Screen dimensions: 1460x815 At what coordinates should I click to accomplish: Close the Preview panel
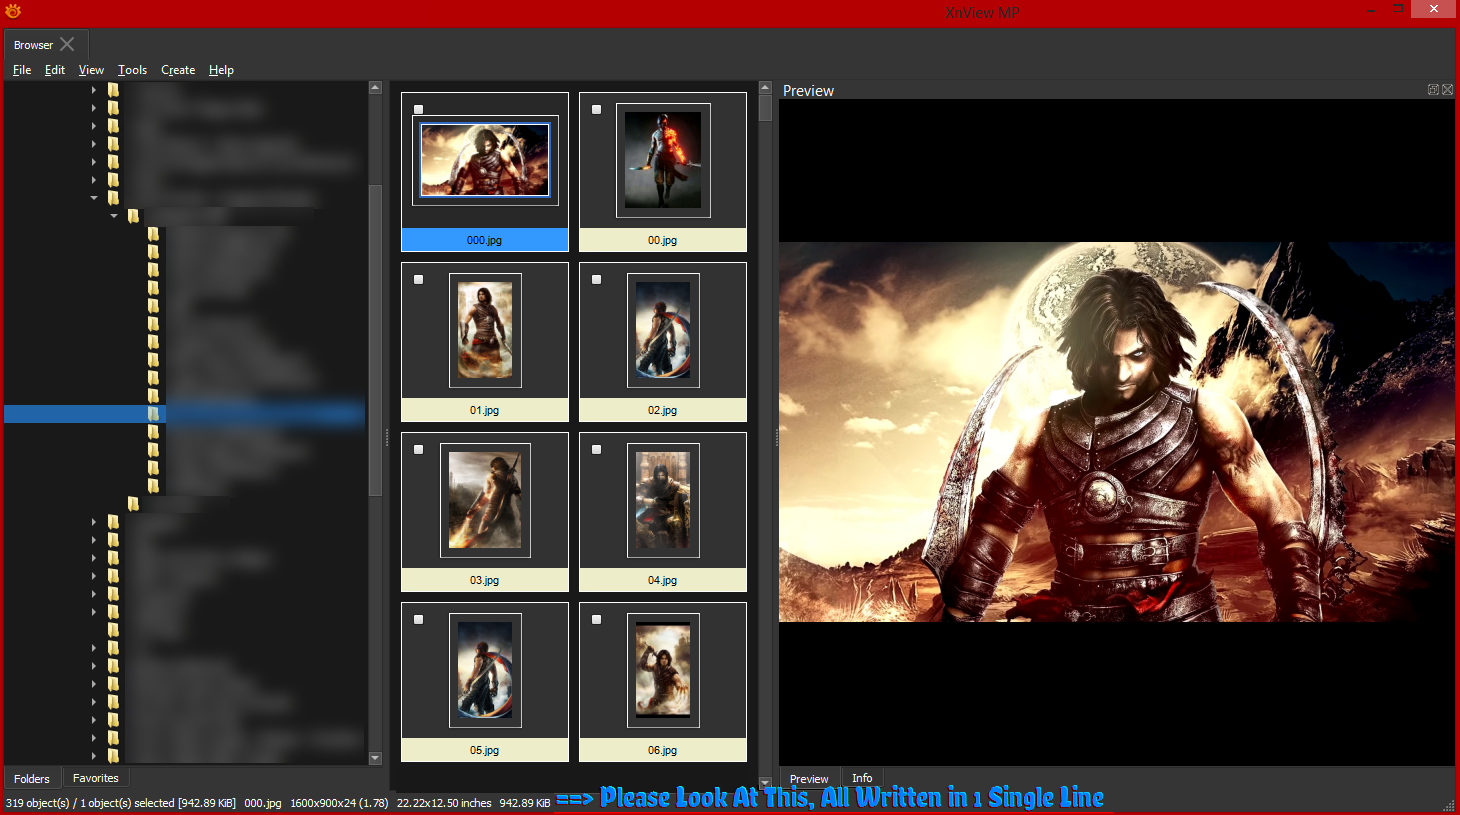(1447, 90)
